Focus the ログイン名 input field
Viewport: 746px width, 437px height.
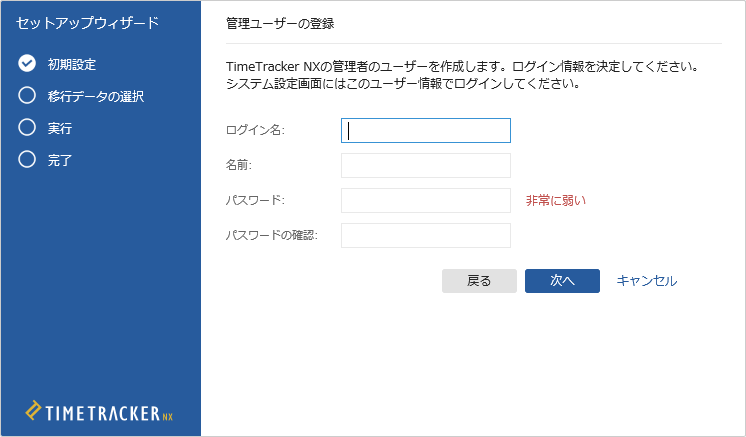426,131
